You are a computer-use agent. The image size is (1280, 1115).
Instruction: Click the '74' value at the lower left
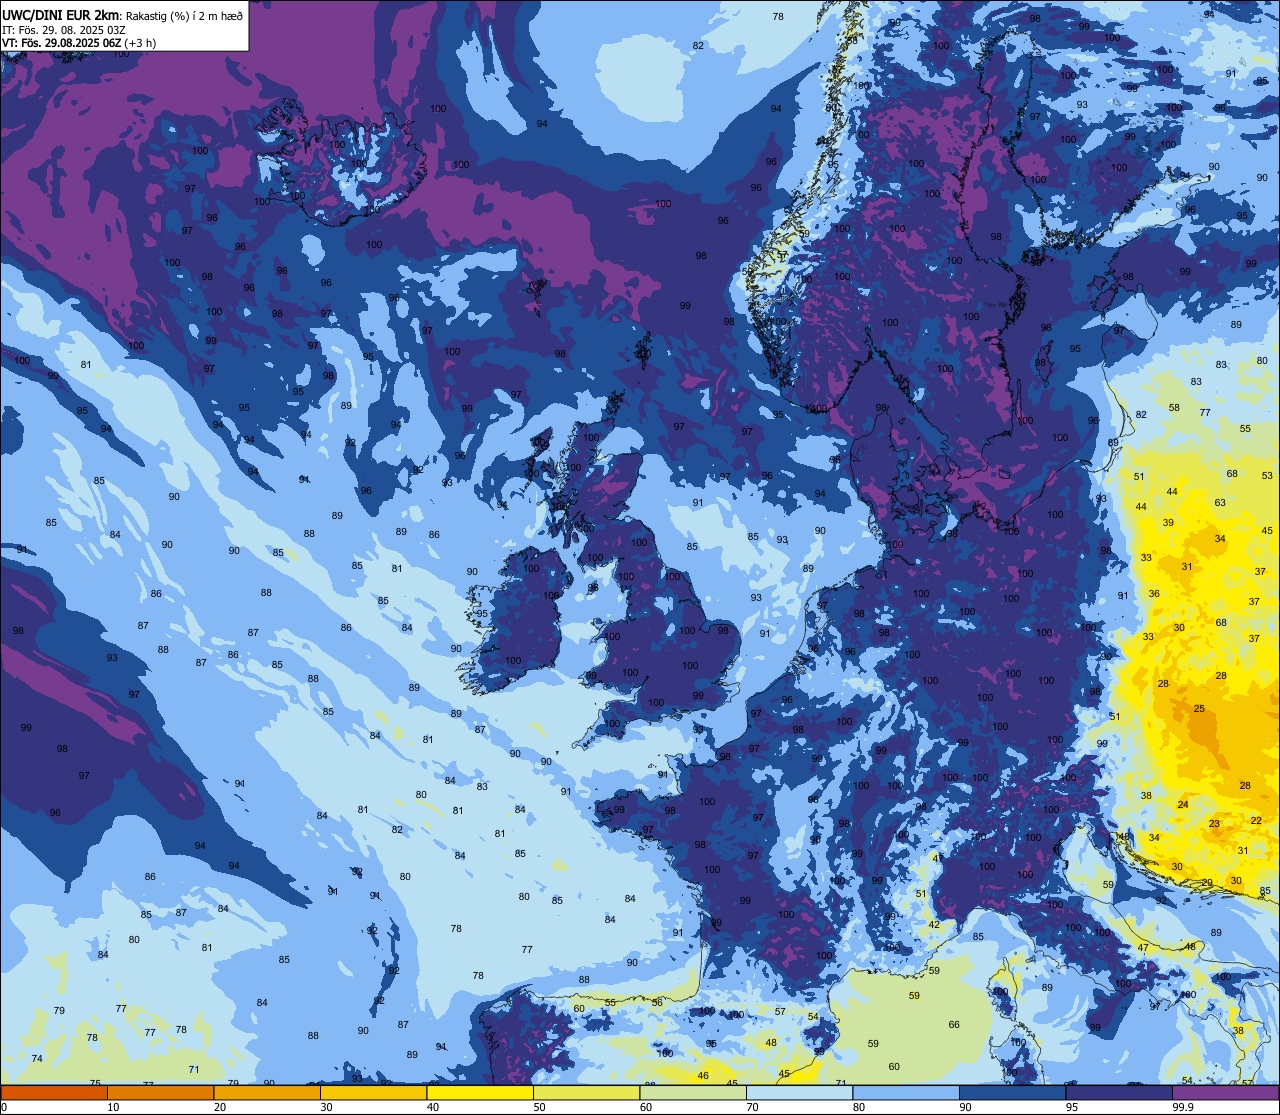tap(37, 1058)
